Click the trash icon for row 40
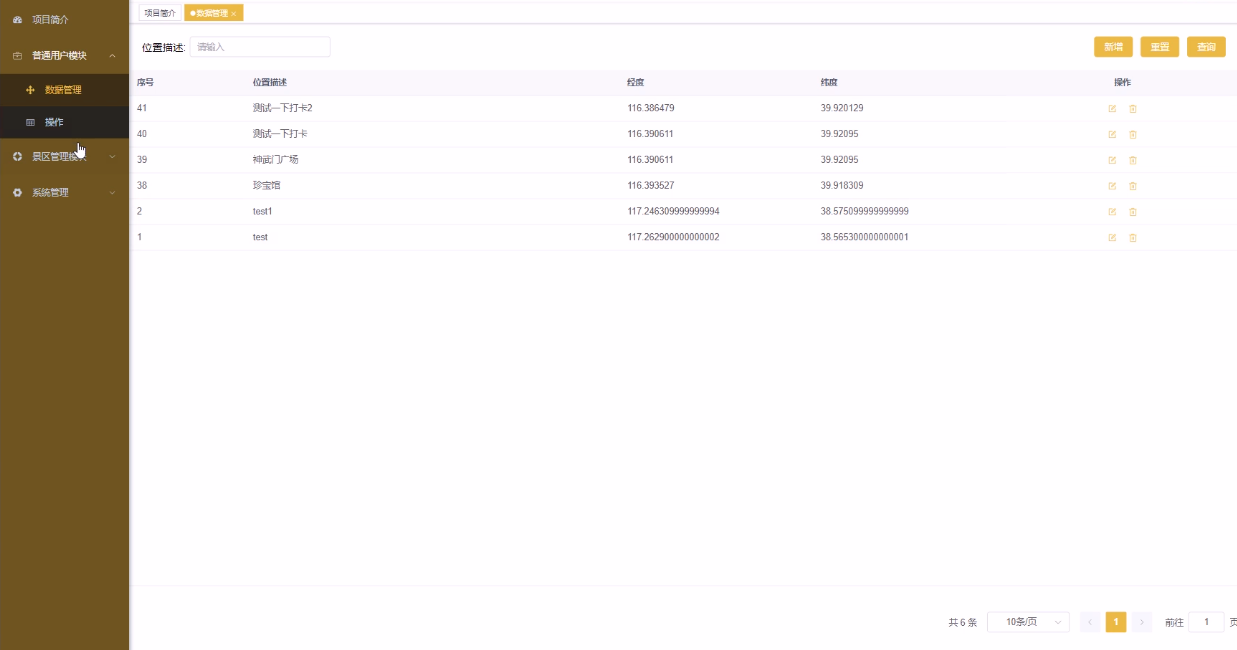 (1133, 134)
